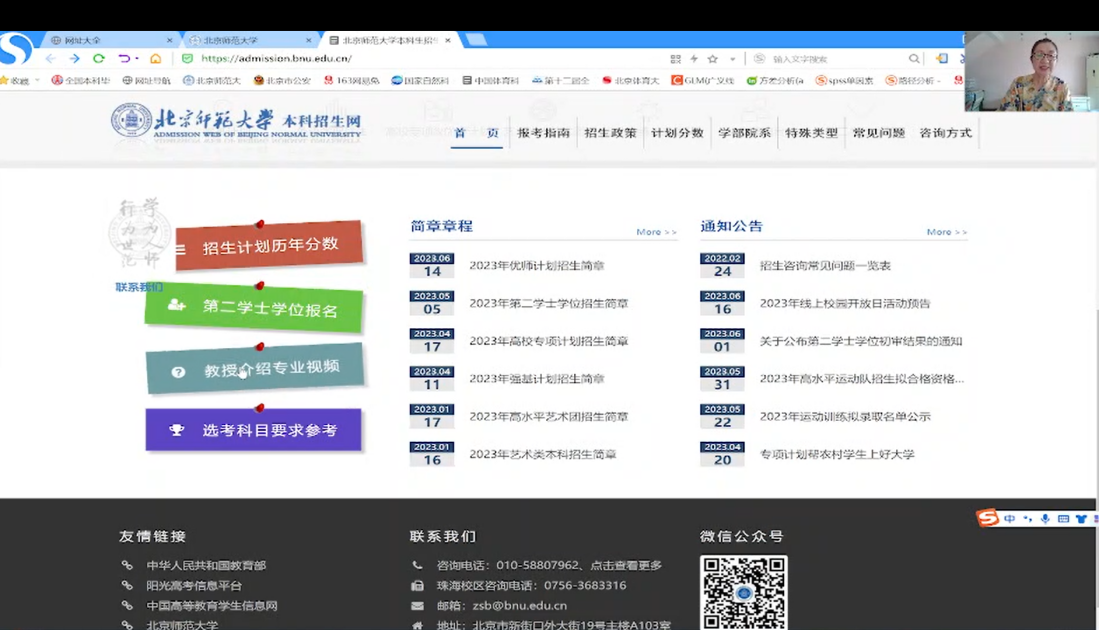This screenshot has width=1099, height=630.
Task: Open the spss单因素 bookmark
Action: click(845, 81)
